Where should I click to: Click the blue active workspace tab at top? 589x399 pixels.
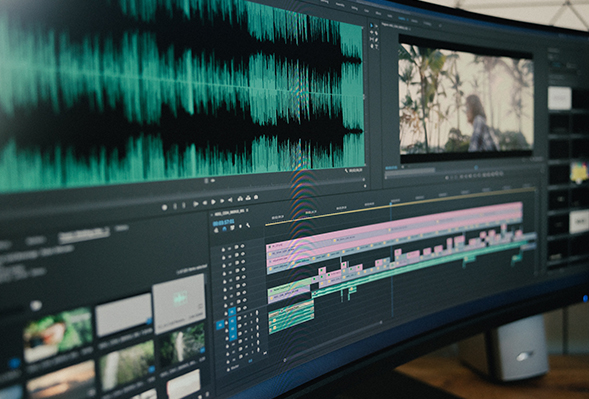point(402,19)
